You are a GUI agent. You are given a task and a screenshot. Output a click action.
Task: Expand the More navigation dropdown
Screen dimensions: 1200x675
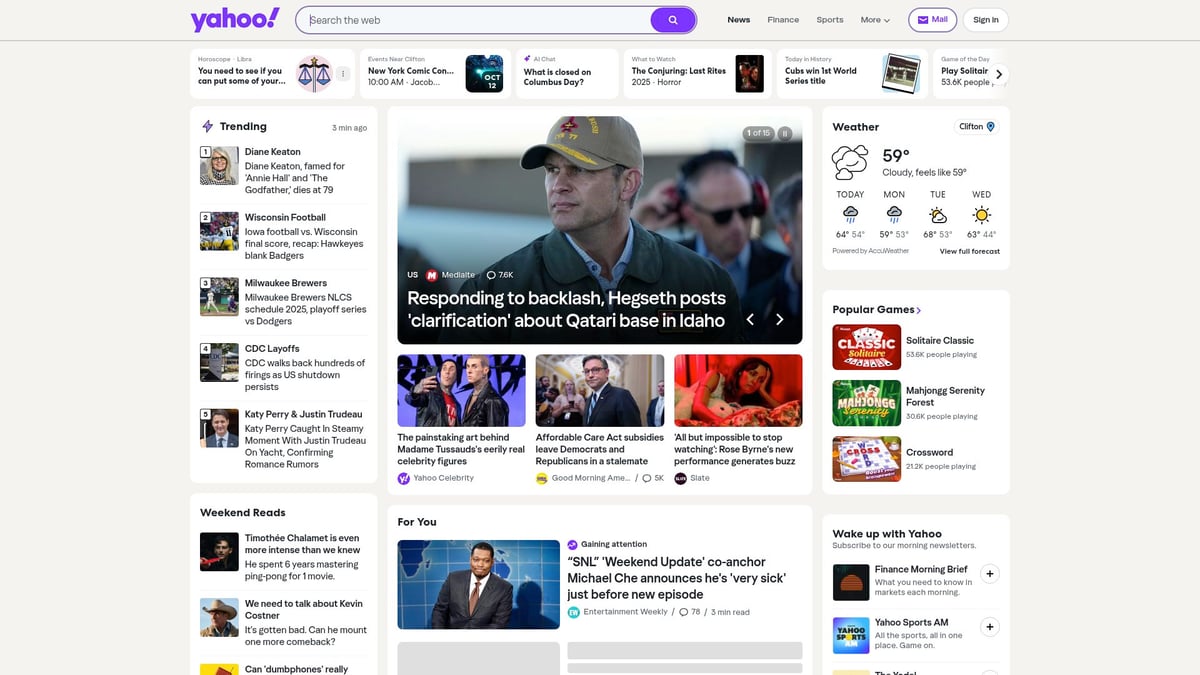point(875,20)
